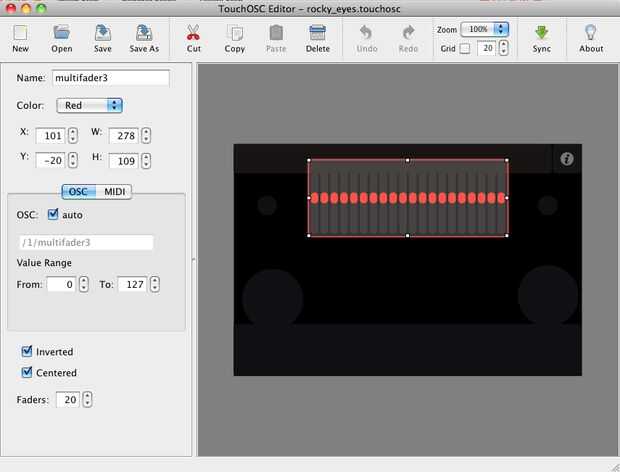Switch to the MIDI tab
The width and height of the screenshot is (620, 472).
coord(114,192)
